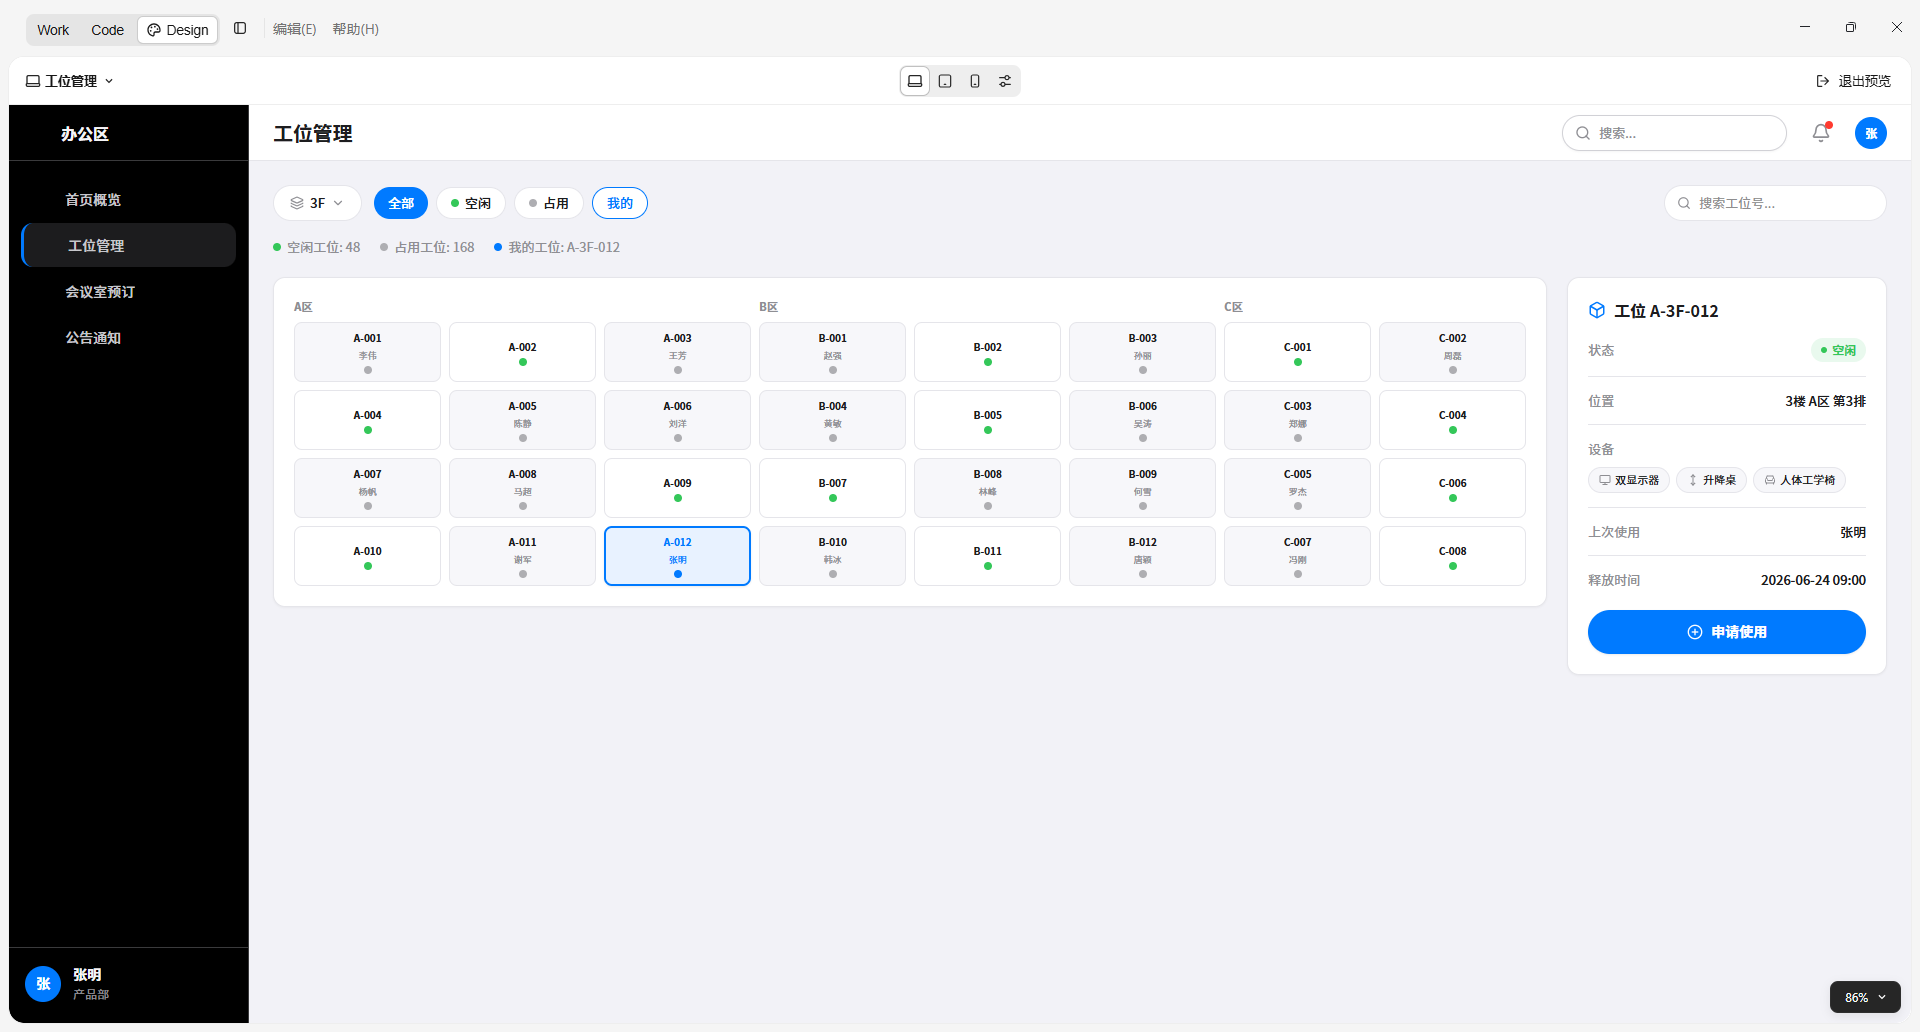Go to 首页概览 in sidebar

pos(128,200)
